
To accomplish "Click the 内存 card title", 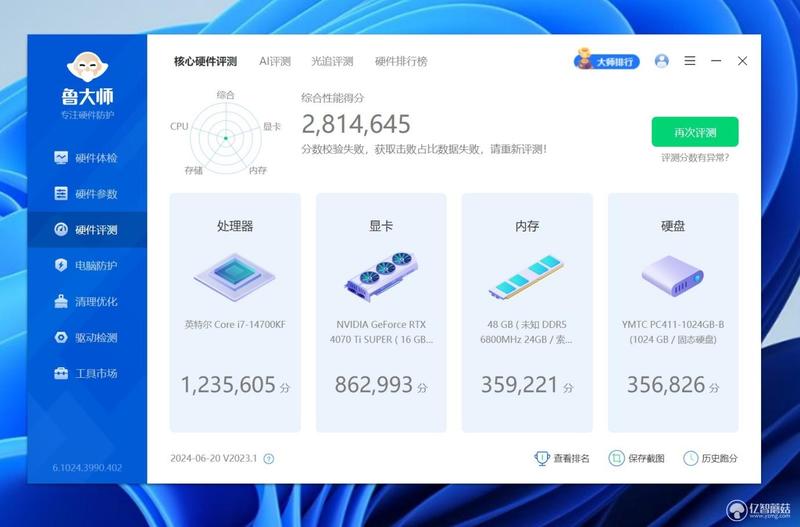I will point(527,226).
